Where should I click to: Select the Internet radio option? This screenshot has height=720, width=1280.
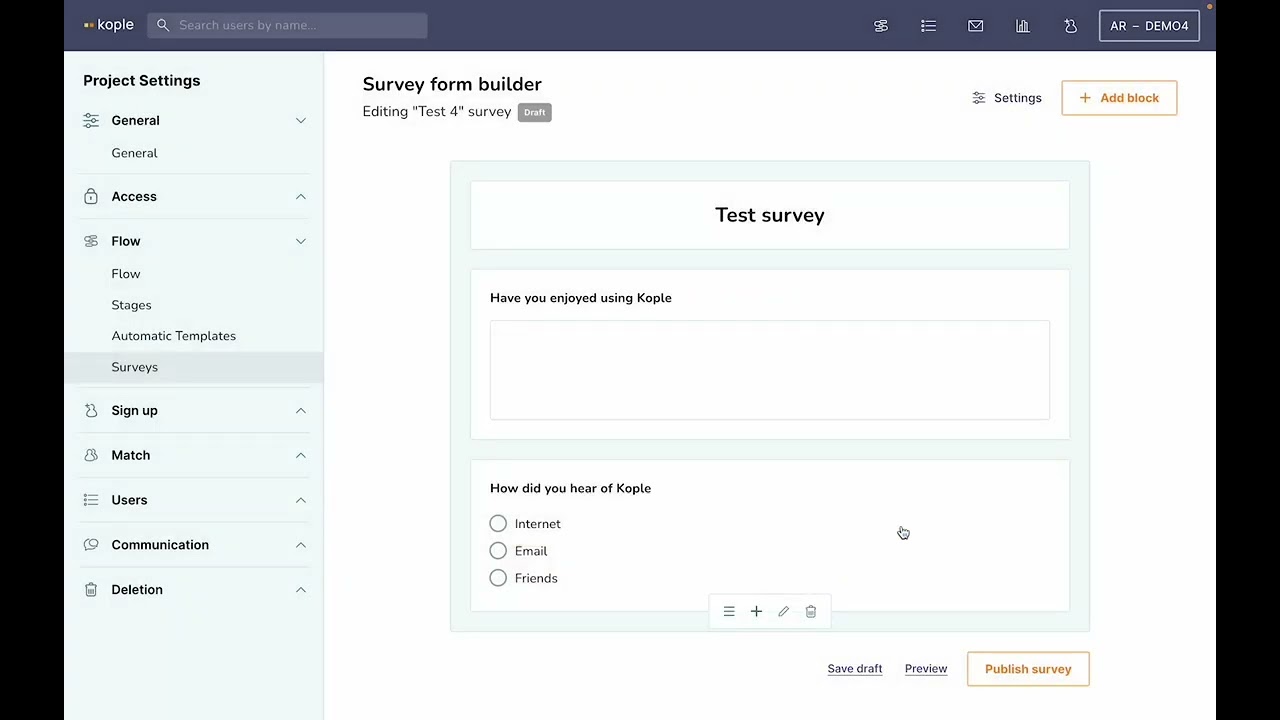click(x=498, y=524)
